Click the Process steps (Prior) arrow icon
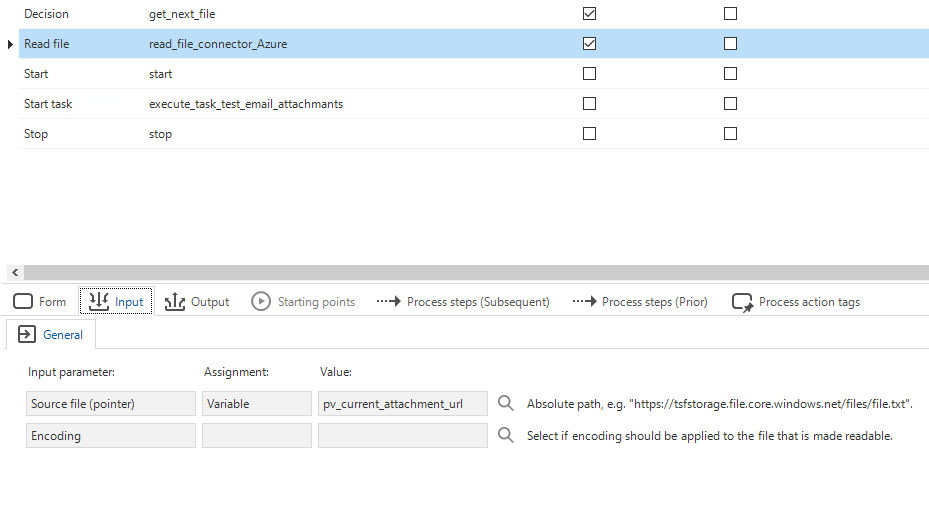Screen dimensions: 929x509 pyautogui.click(x=584, y=302)
